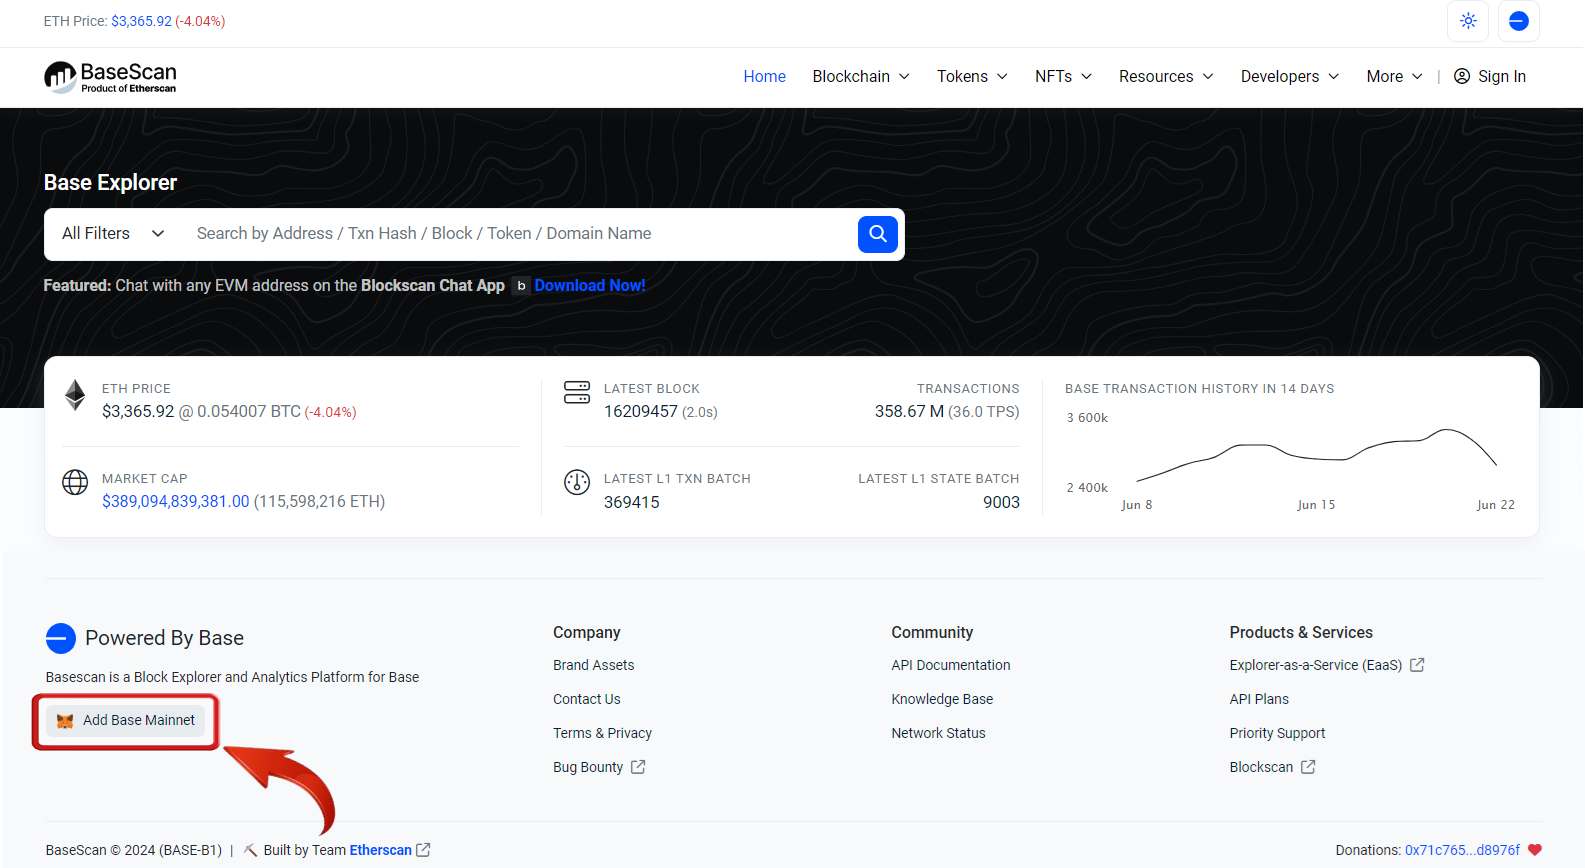Open Priority Support link

click(x=1277, y=733)
